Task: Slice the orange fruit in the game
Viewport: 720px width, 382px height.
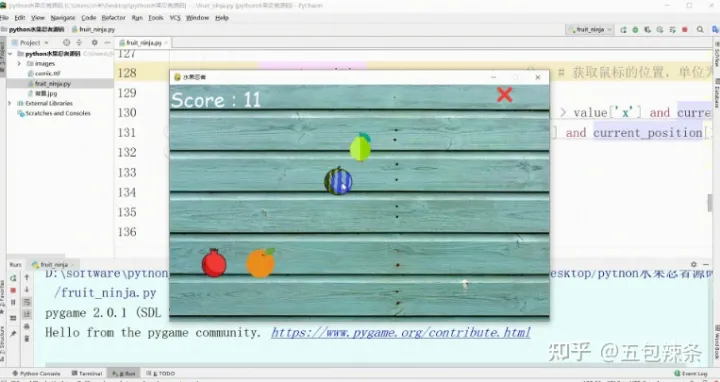Action: tap(260, 263)
